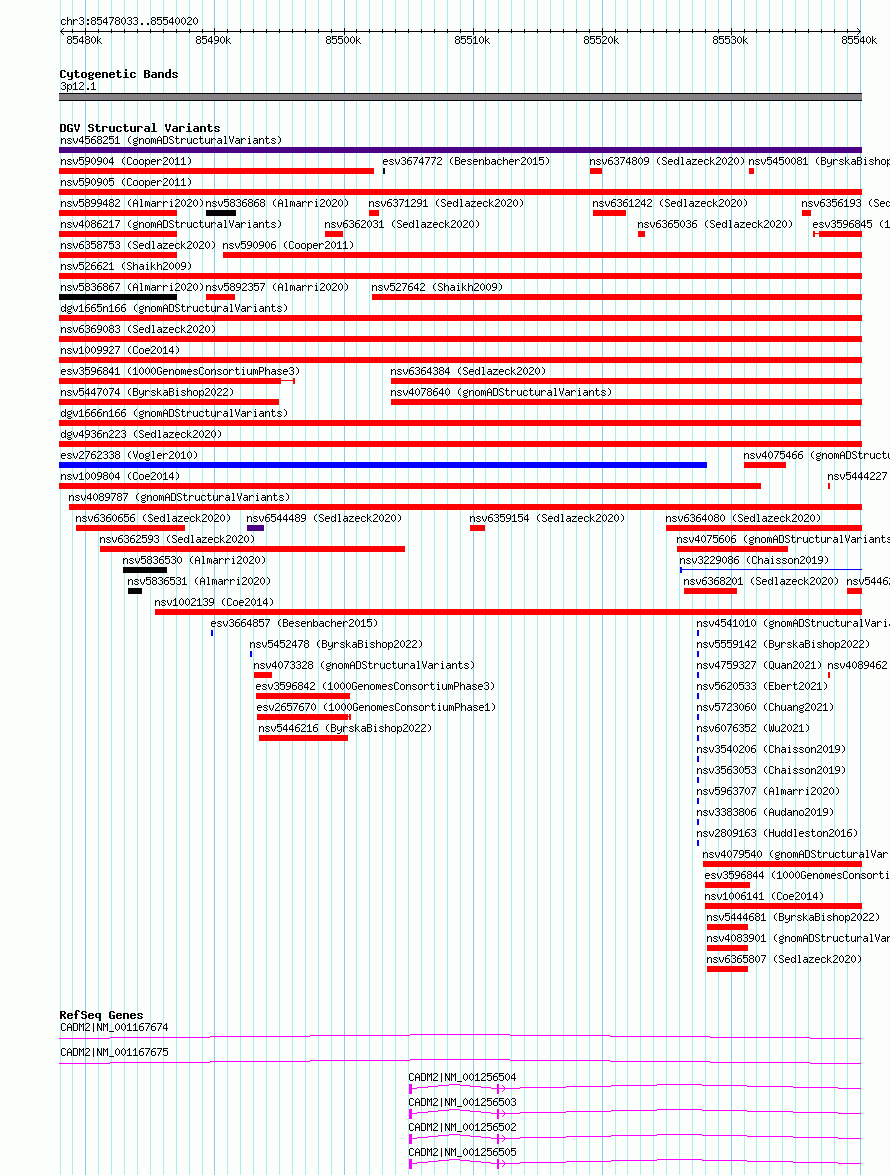
Task: Select nsv5447074 (ByrskaBishop2022) label
Action: click(x=147, y=392)
